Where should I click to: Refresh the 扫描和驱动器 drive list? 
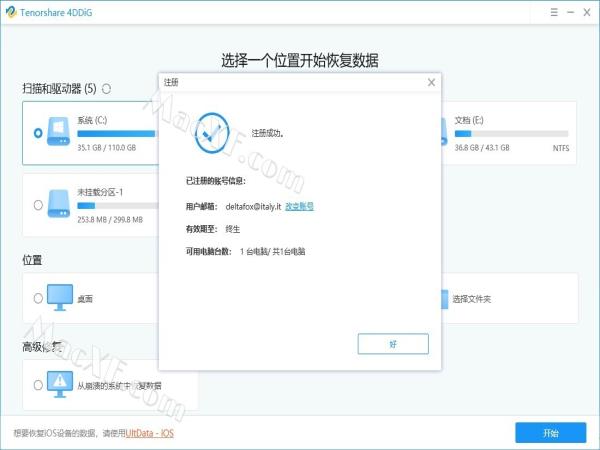coord(107,89)
